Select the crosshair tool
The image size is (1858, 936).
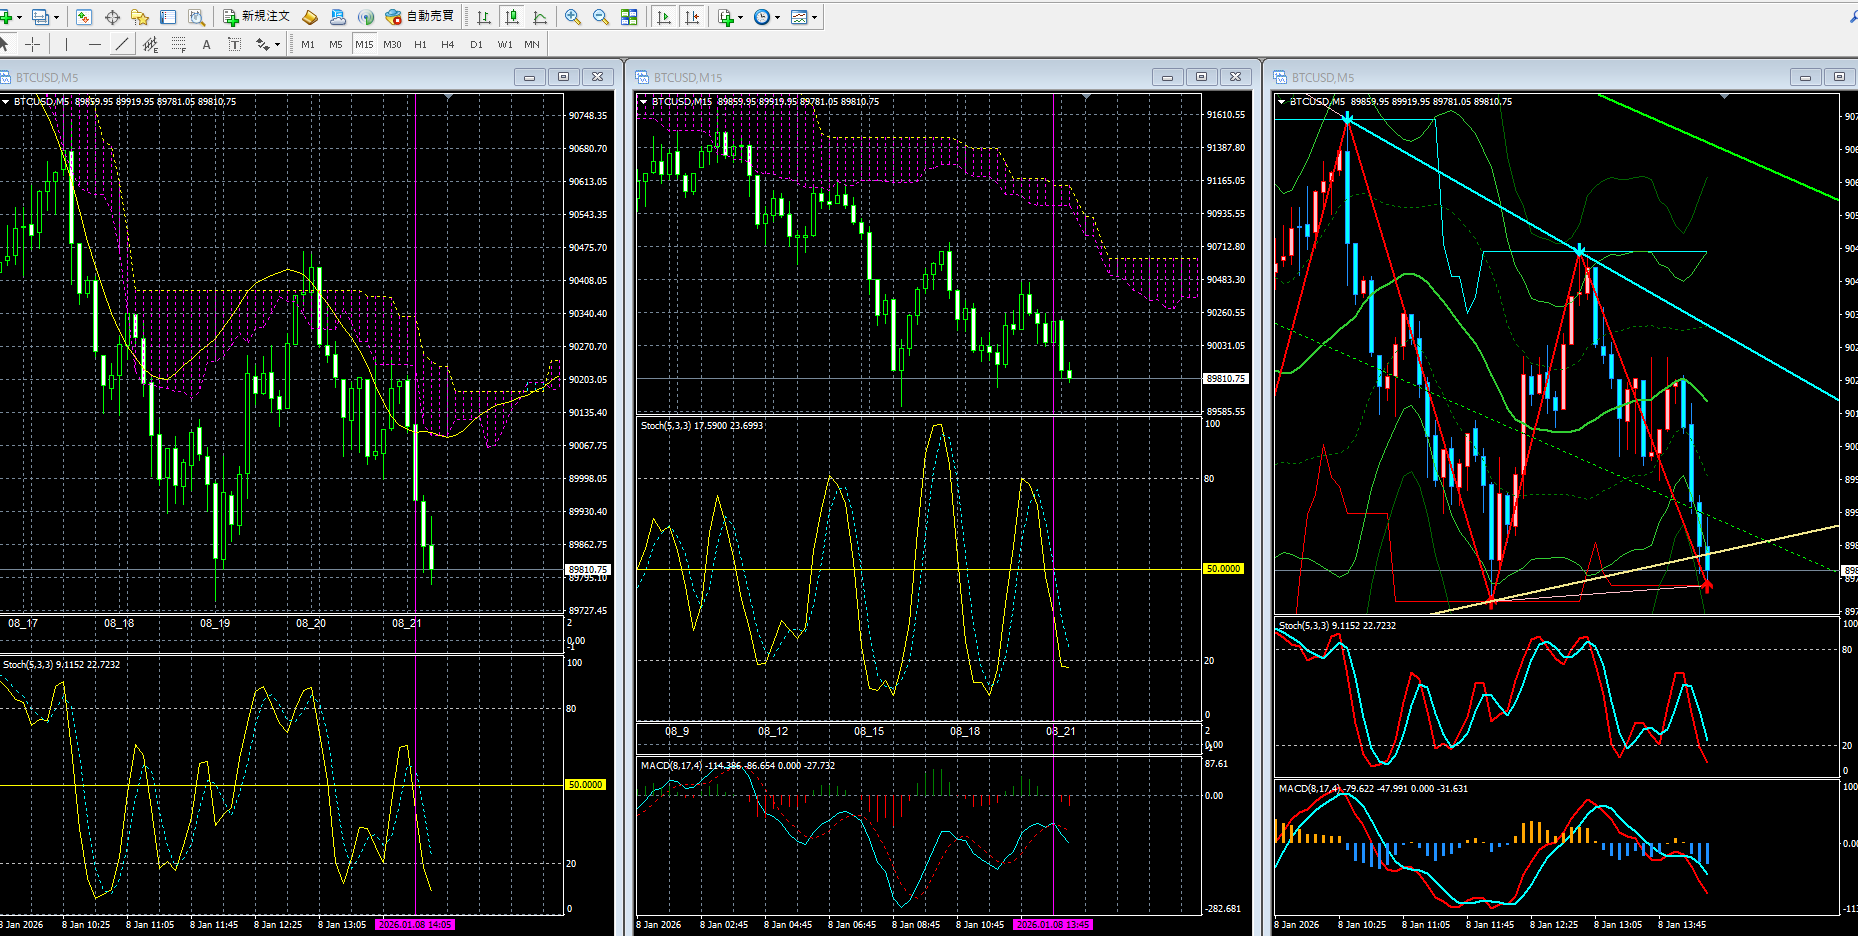[x=33, y=44]
